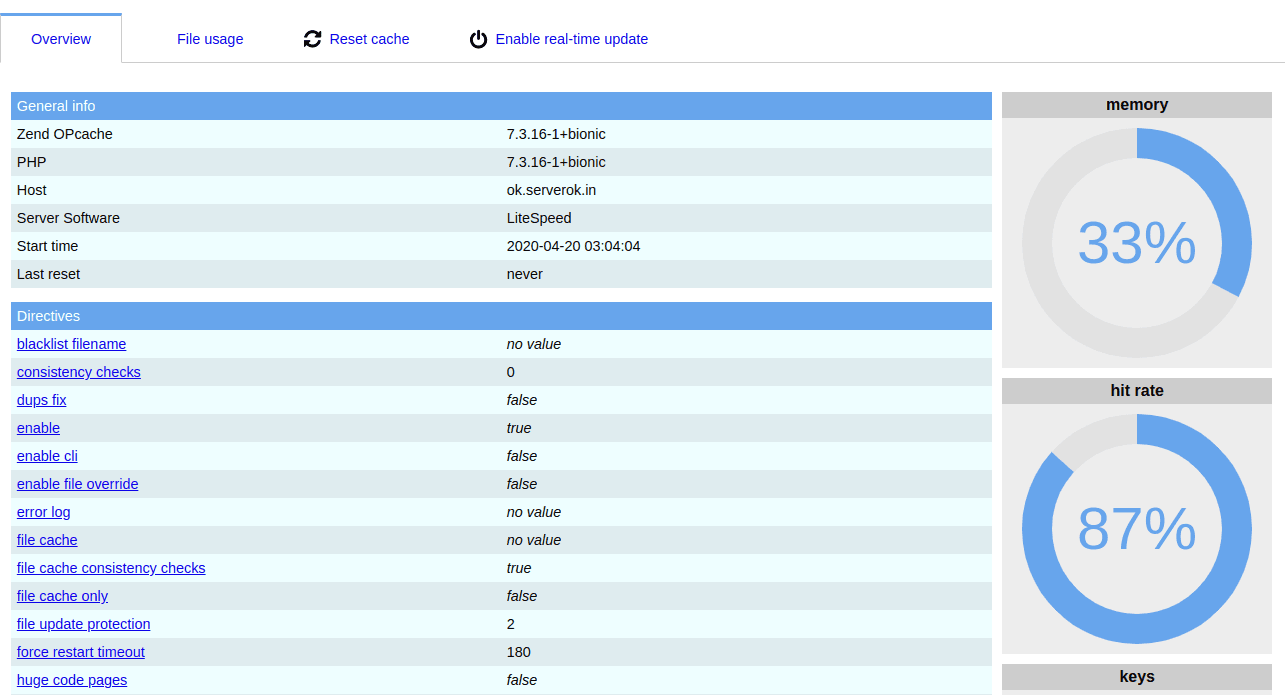Open the consistency checks directive
This screenshot has height=695, width=1285.
tap(78, 371)
